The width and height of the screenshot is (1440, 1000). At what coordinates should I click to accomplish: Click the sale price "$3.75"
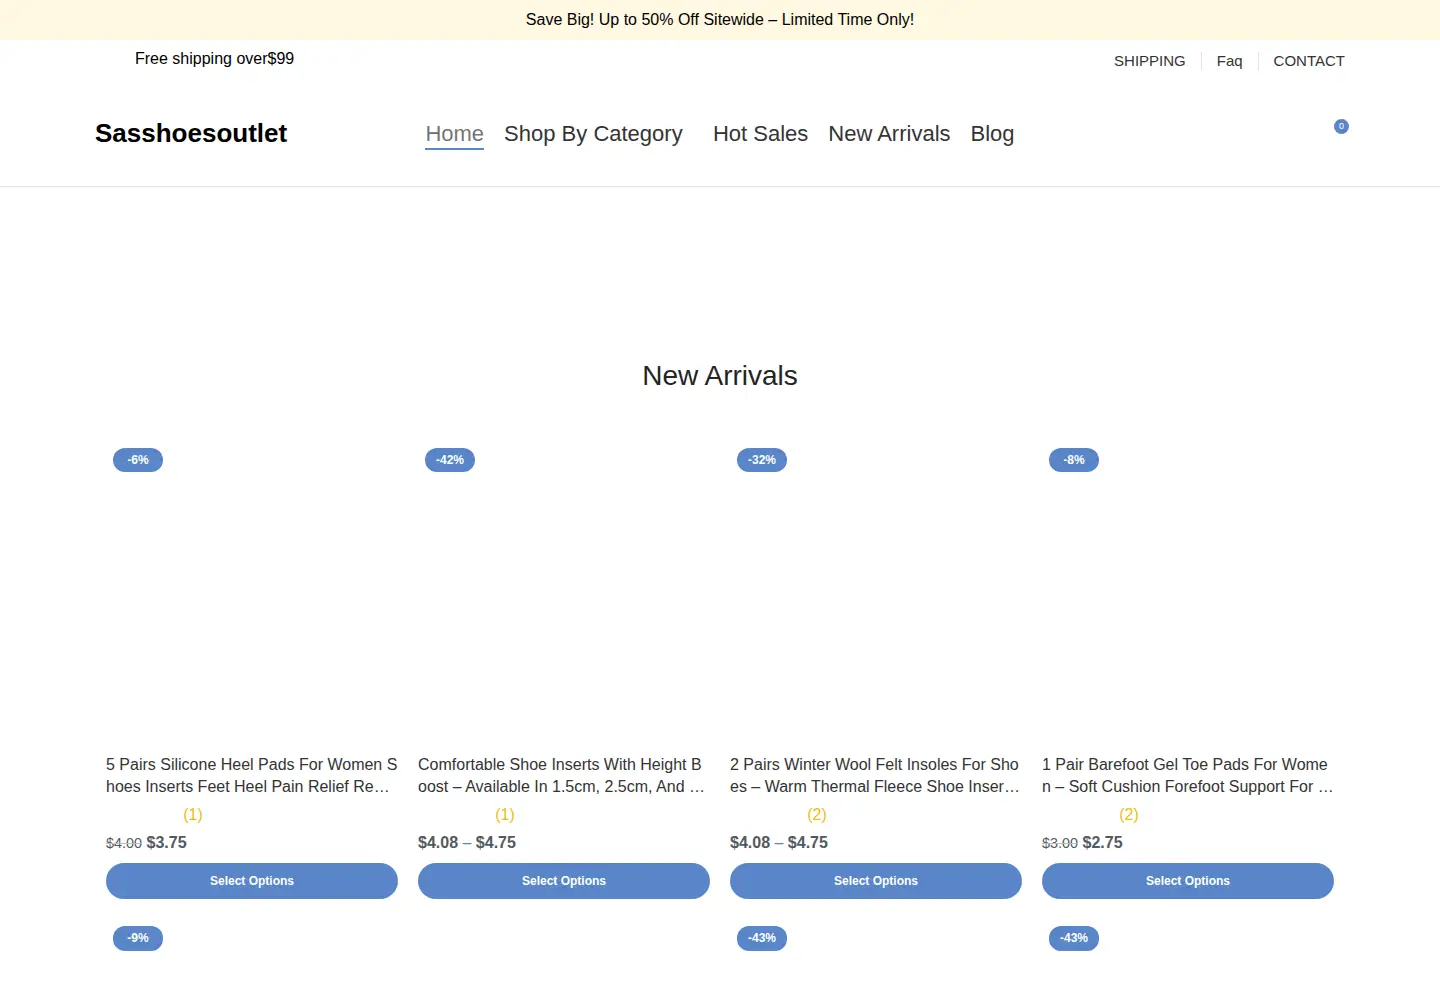167,843
